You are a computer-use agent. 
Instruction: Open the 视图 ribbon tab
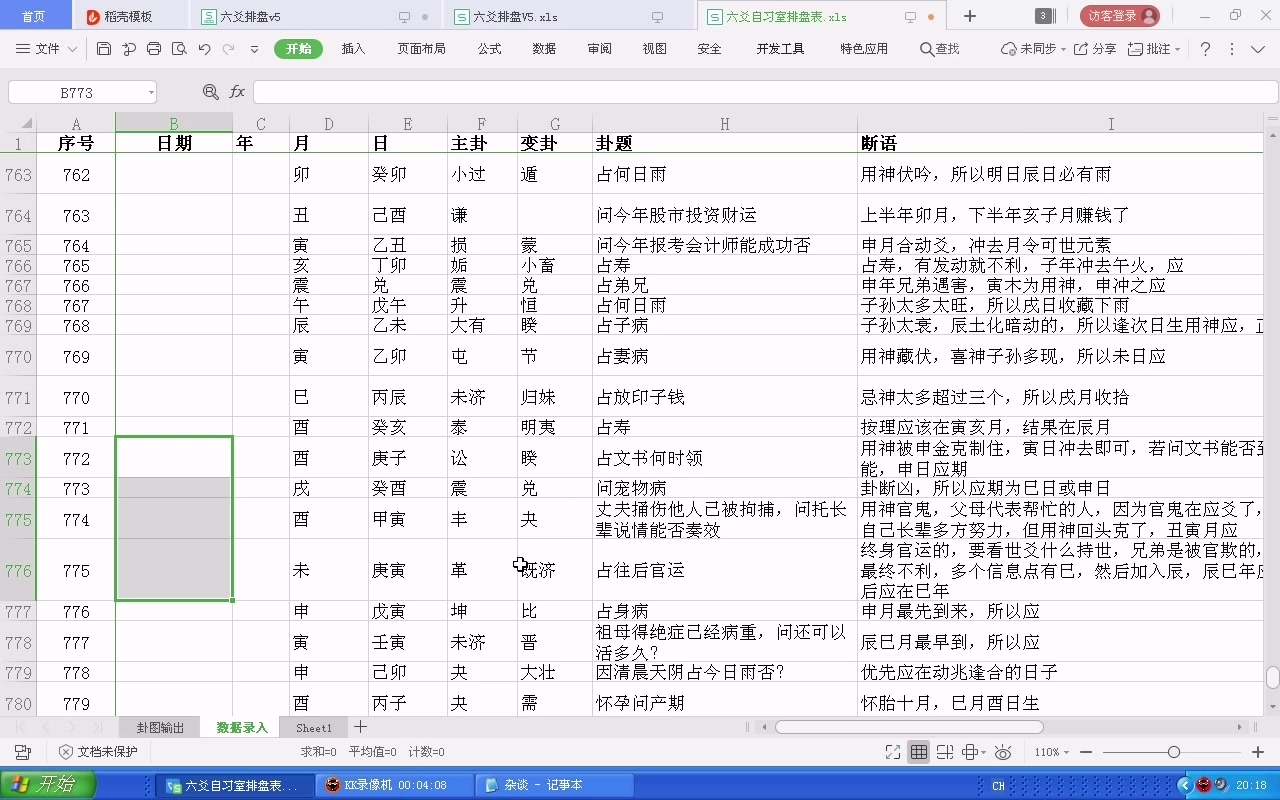click(654, 49)
